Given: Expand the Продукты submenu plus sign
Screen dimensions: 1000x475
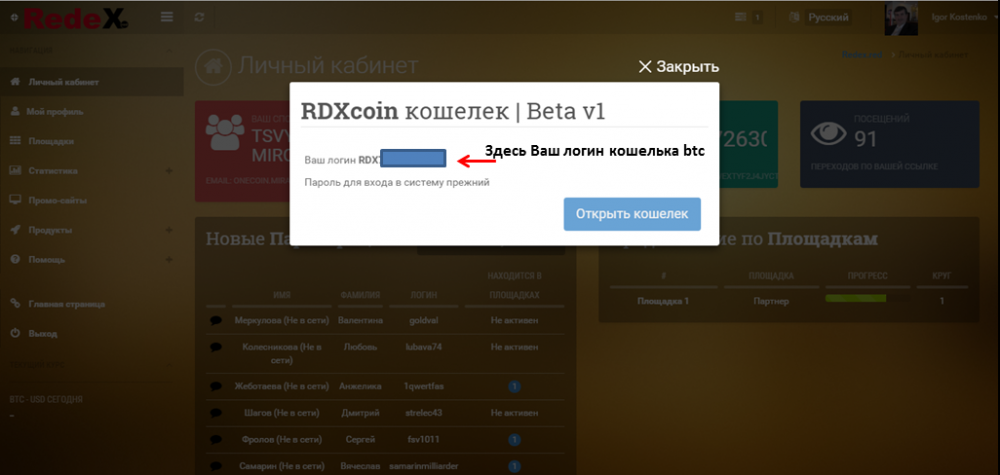Looking at the screenshot, I should [x=169, y=230].
